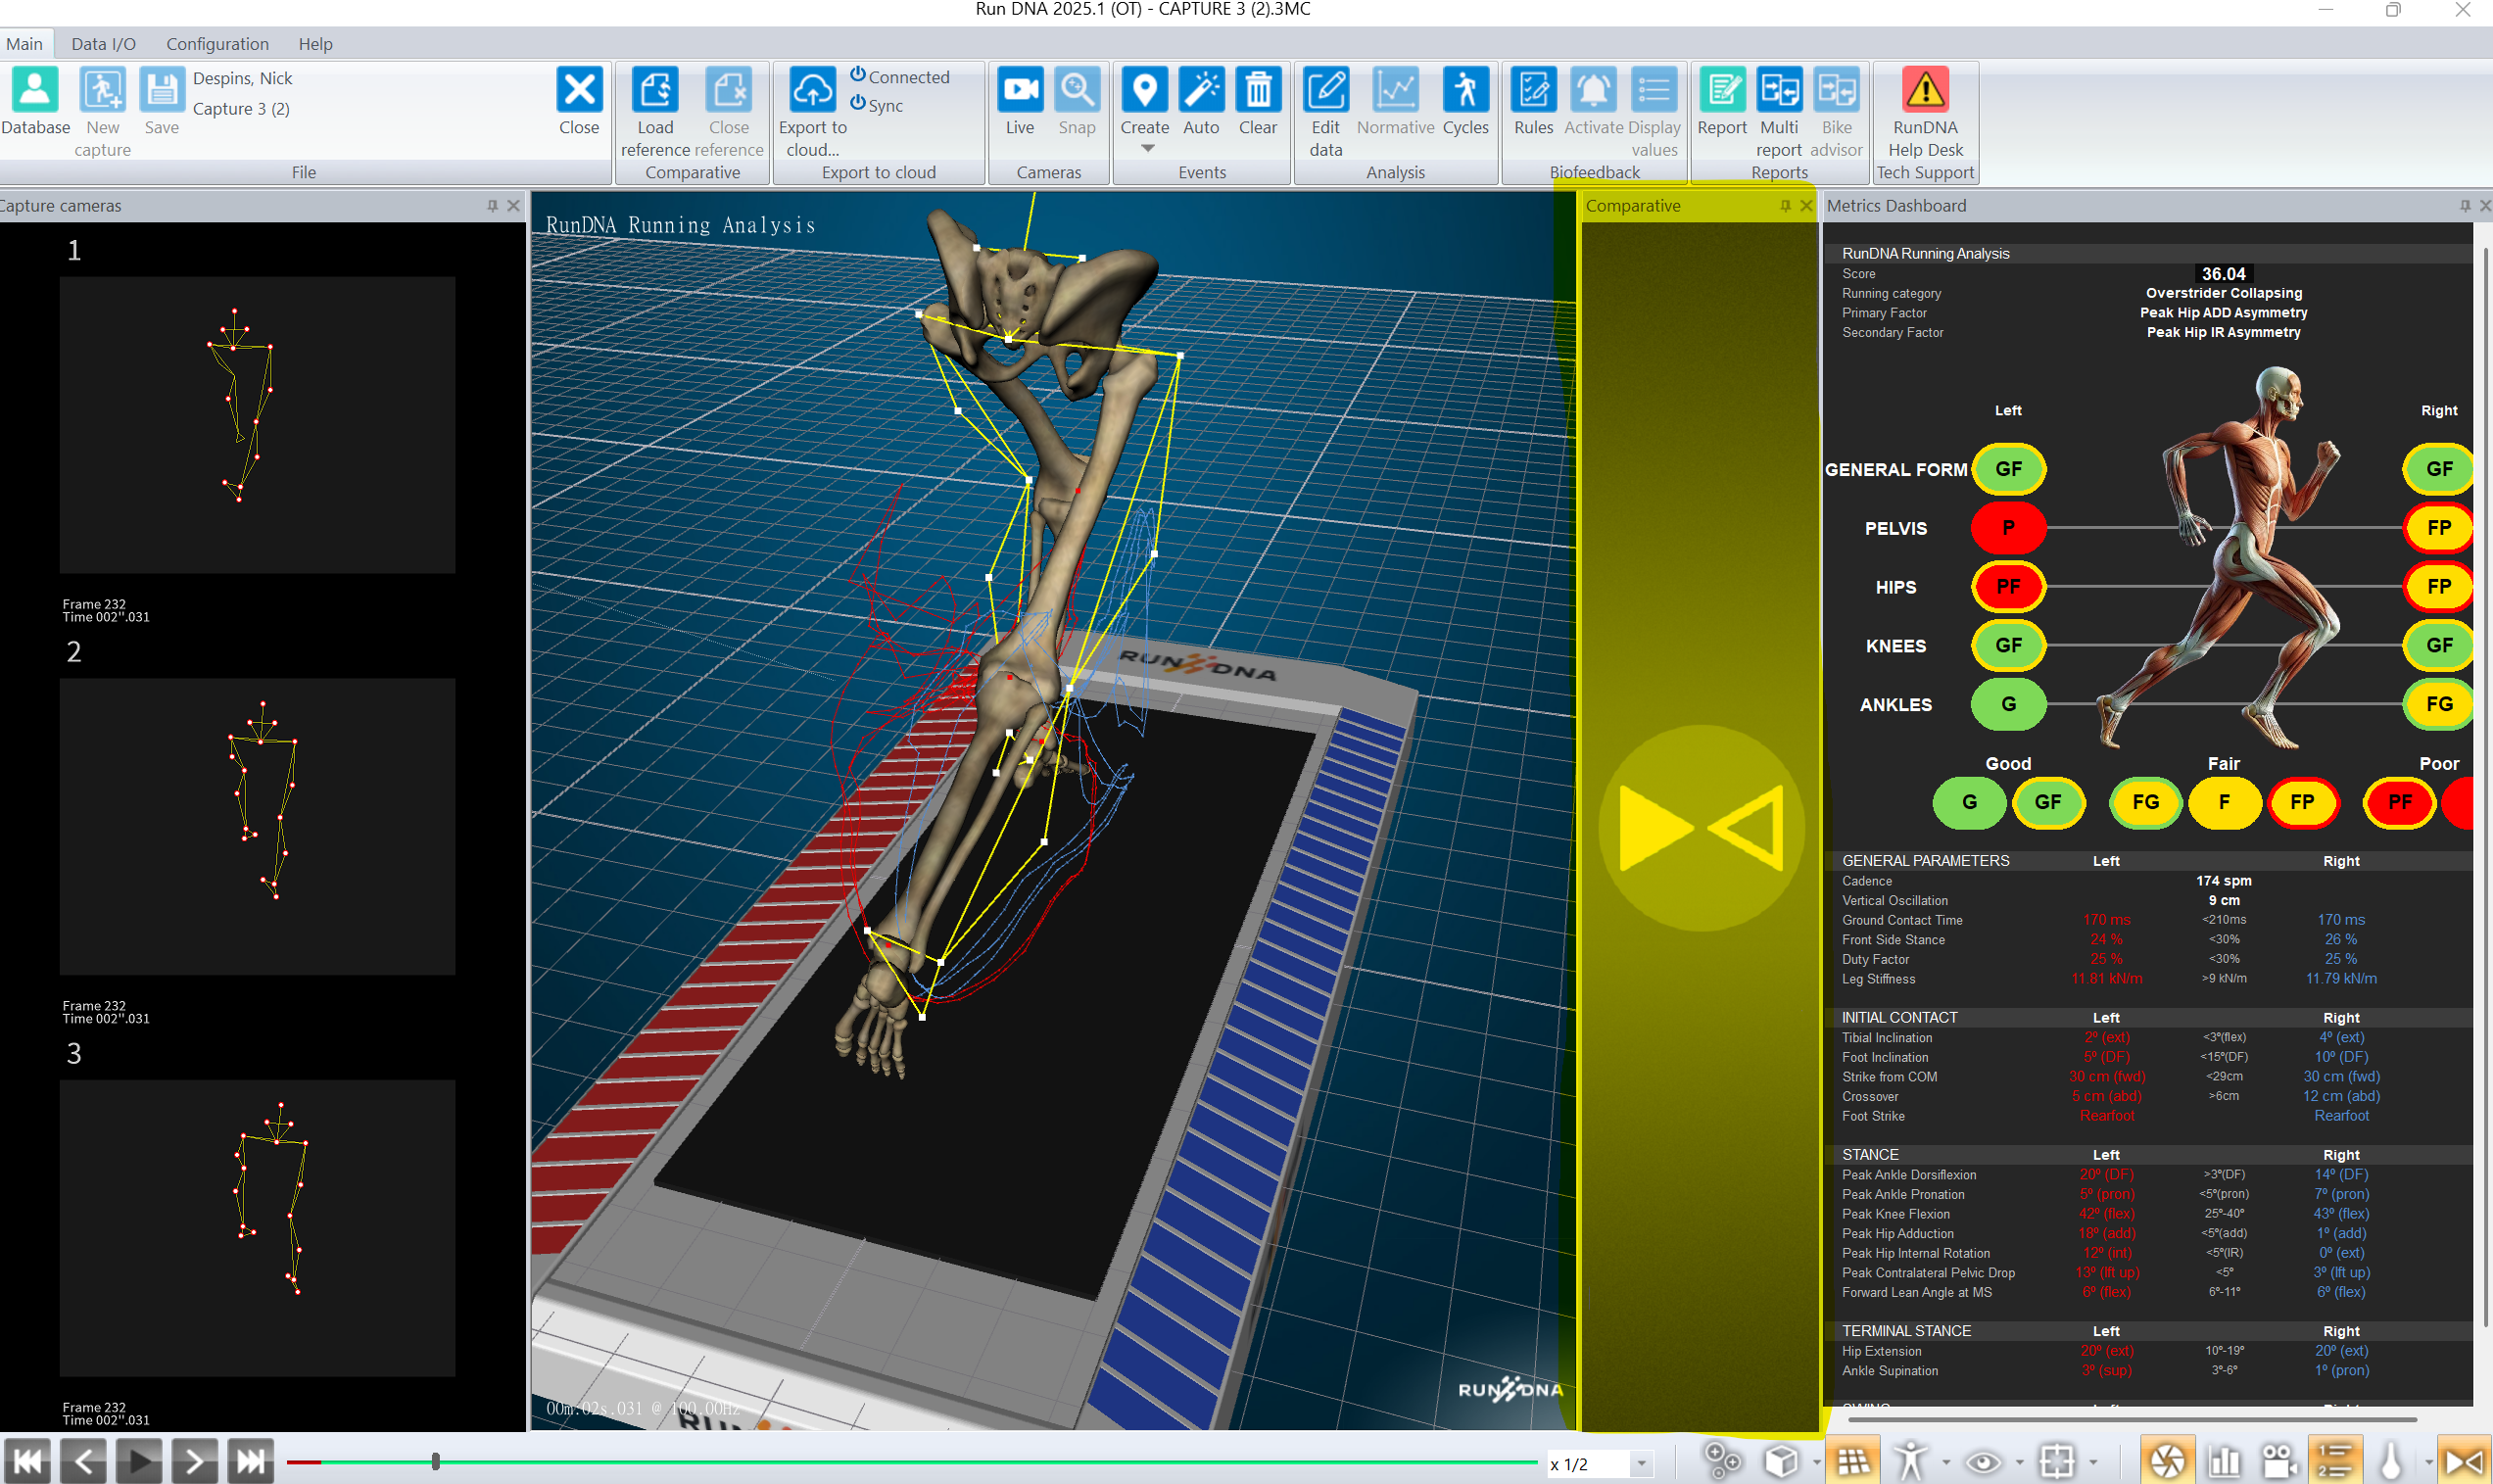Click the red segment of the timeline
This screenshot has width=2493, height=1484.
tap(304, 1462)
